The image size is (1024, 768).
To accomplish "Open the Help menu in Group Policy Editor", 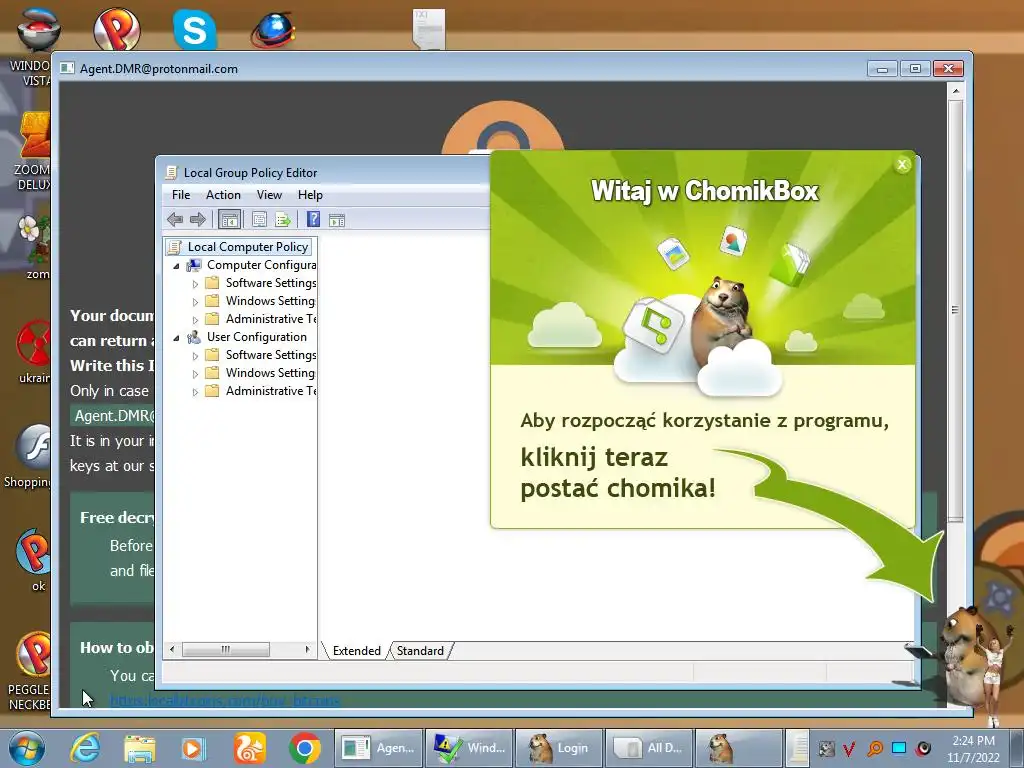I will [310, 195].
